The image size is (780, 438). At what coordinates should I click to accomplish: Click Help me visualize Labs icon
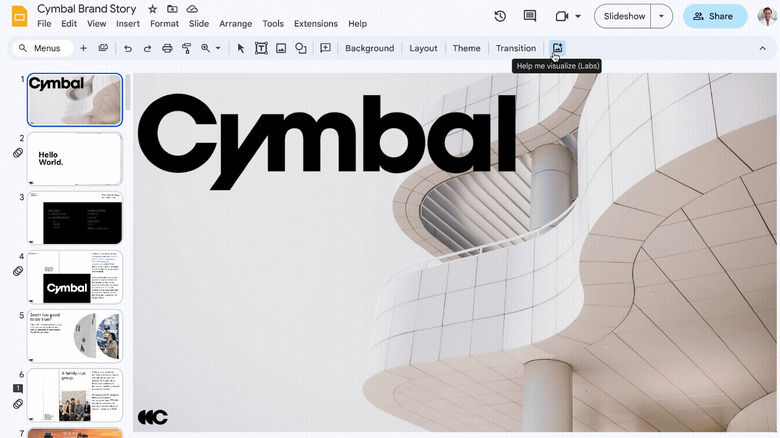pos(557,48)
